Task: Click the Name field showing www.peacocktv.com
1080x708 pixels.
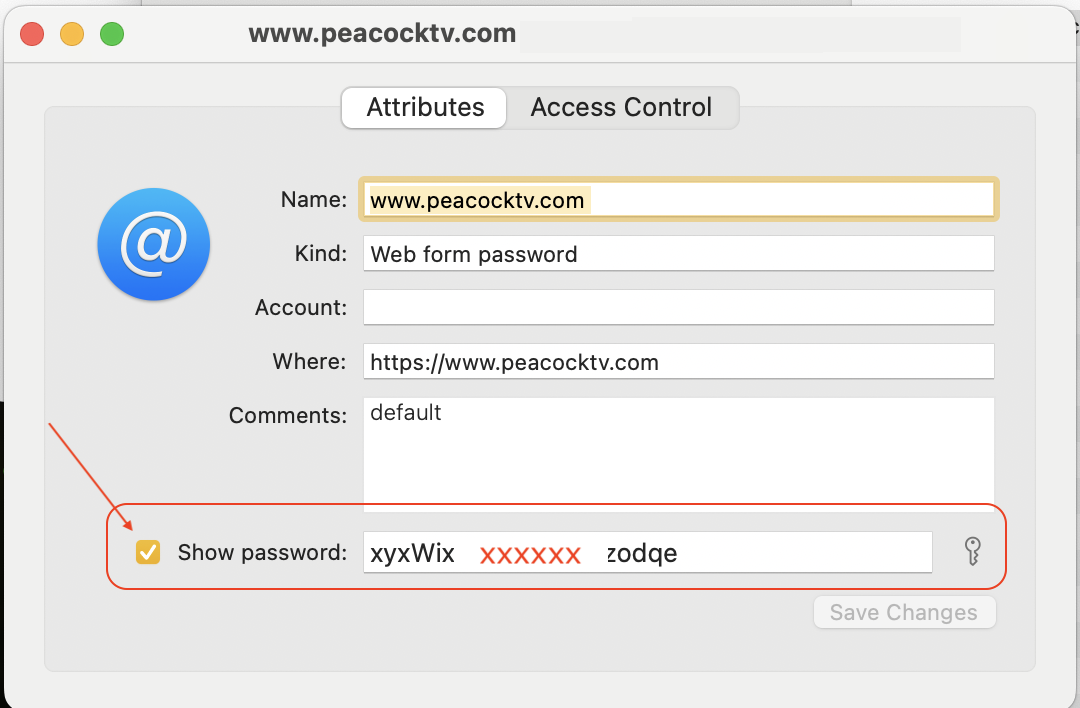Action: (x=678, y=199)
